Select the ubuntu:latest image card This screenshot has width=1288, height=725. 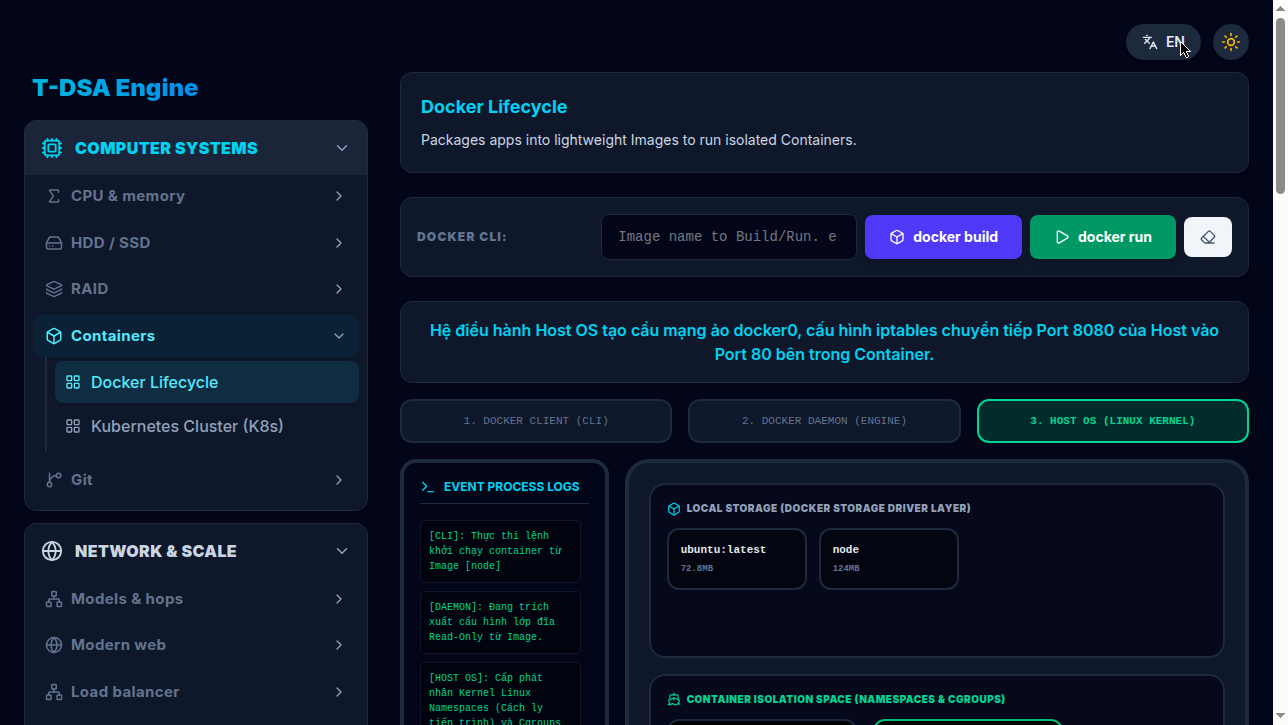(x=737, y=559)
